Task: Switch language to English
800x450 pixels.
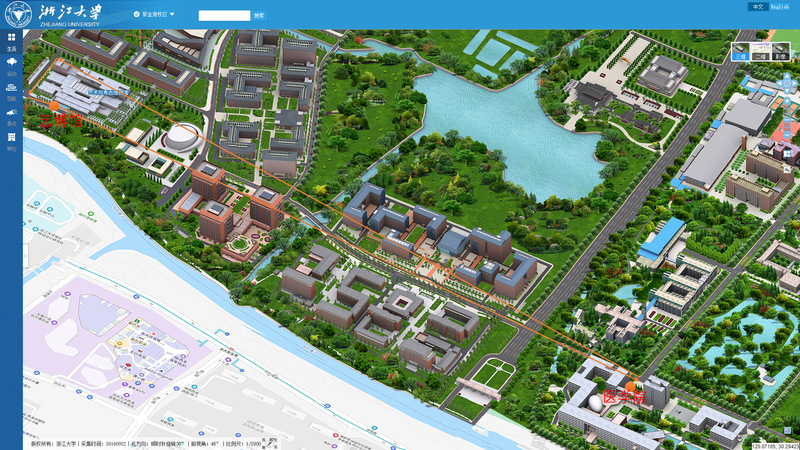Action: pos(780,7)
